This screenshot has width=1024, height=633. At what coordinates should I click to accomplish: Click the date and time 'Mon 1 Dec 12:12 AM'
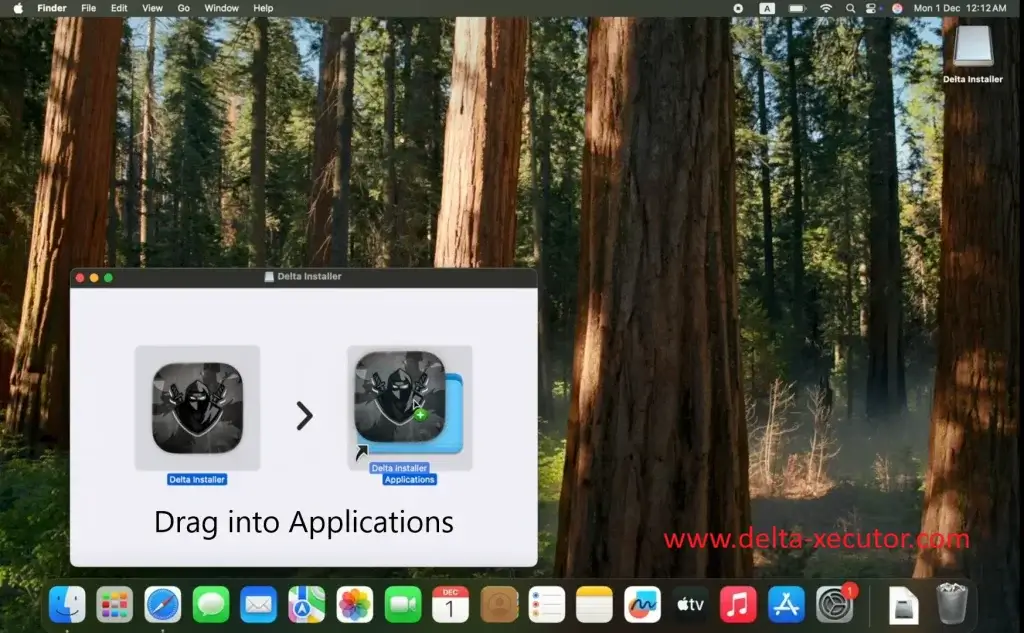point(960,8)
